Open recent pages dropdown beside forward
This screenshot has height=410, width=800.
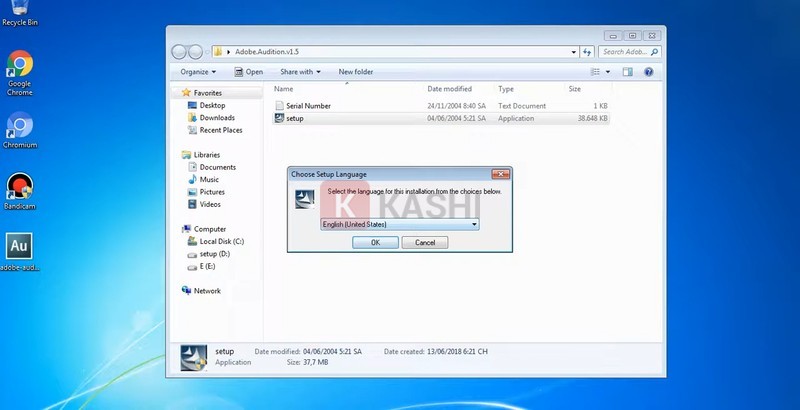(207, 52)
